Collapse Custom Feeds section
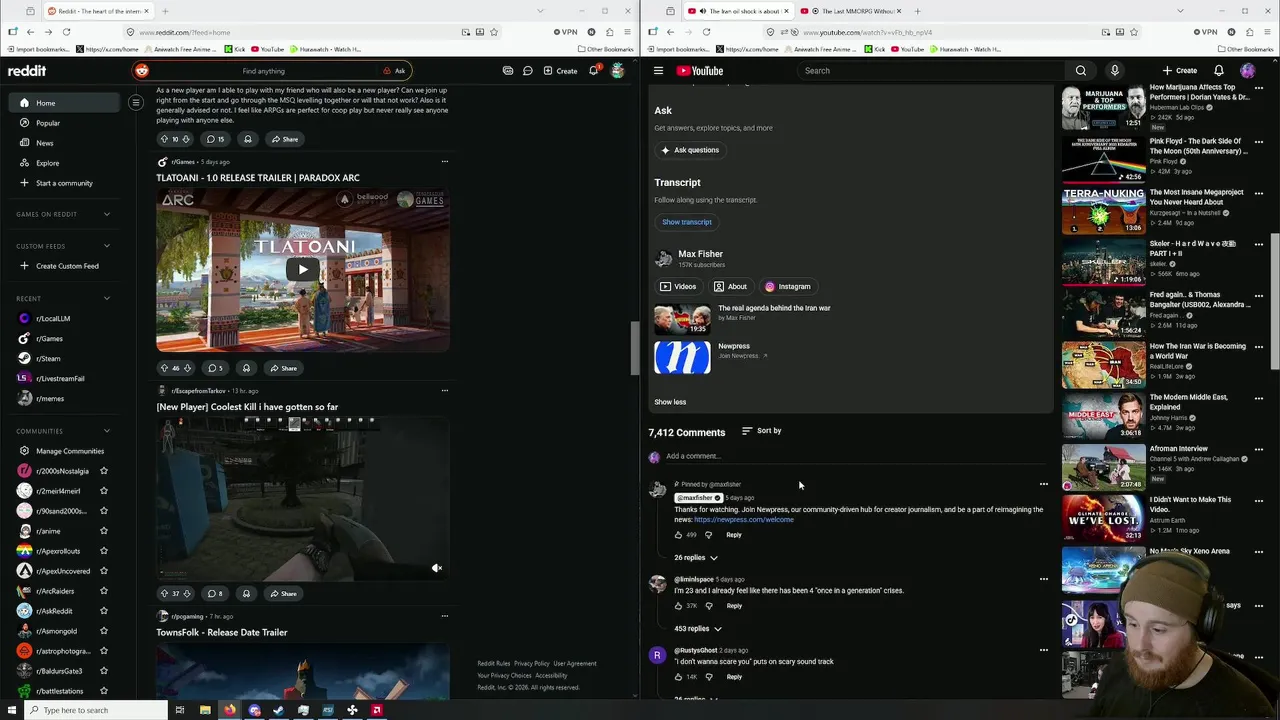Viewport: 1280px width, 720px height. click(107, 246)
